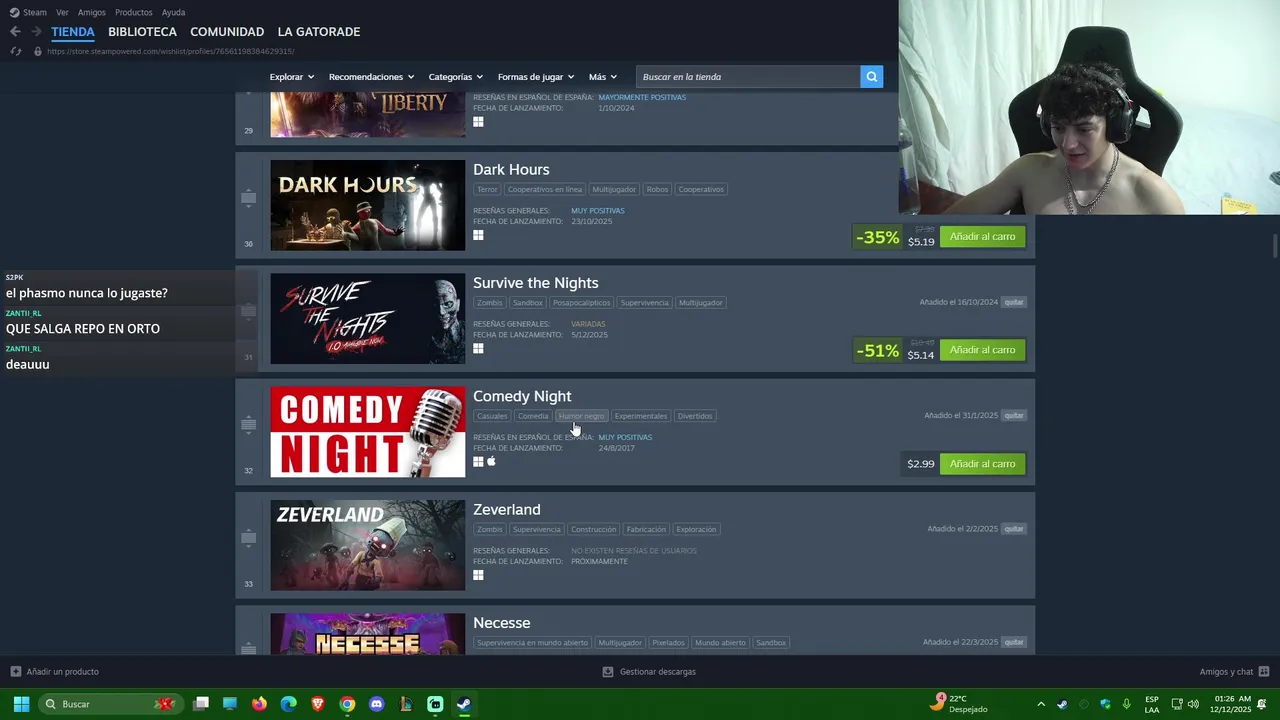Expand the Más dropdown
Screen dimensions: 1280x720
click(602, 77)
